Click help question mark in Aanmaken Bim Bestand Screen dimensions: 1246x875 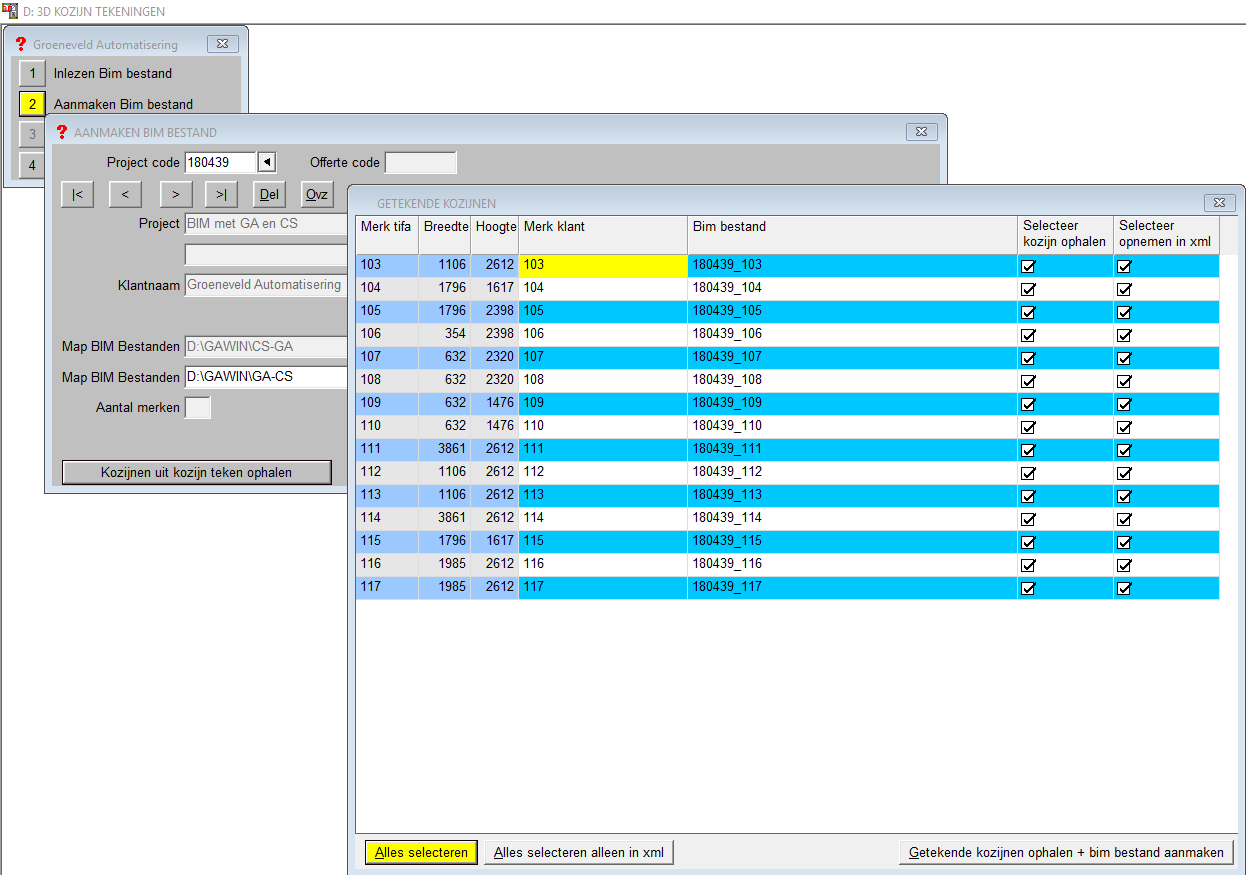click(62, 132)
